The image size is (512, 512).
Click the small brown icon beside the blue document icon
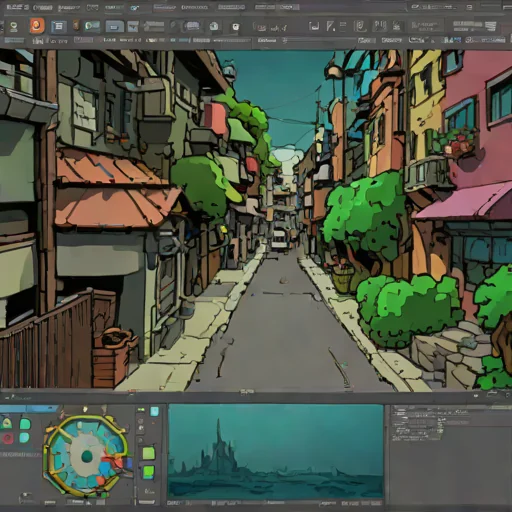point(76,25)
